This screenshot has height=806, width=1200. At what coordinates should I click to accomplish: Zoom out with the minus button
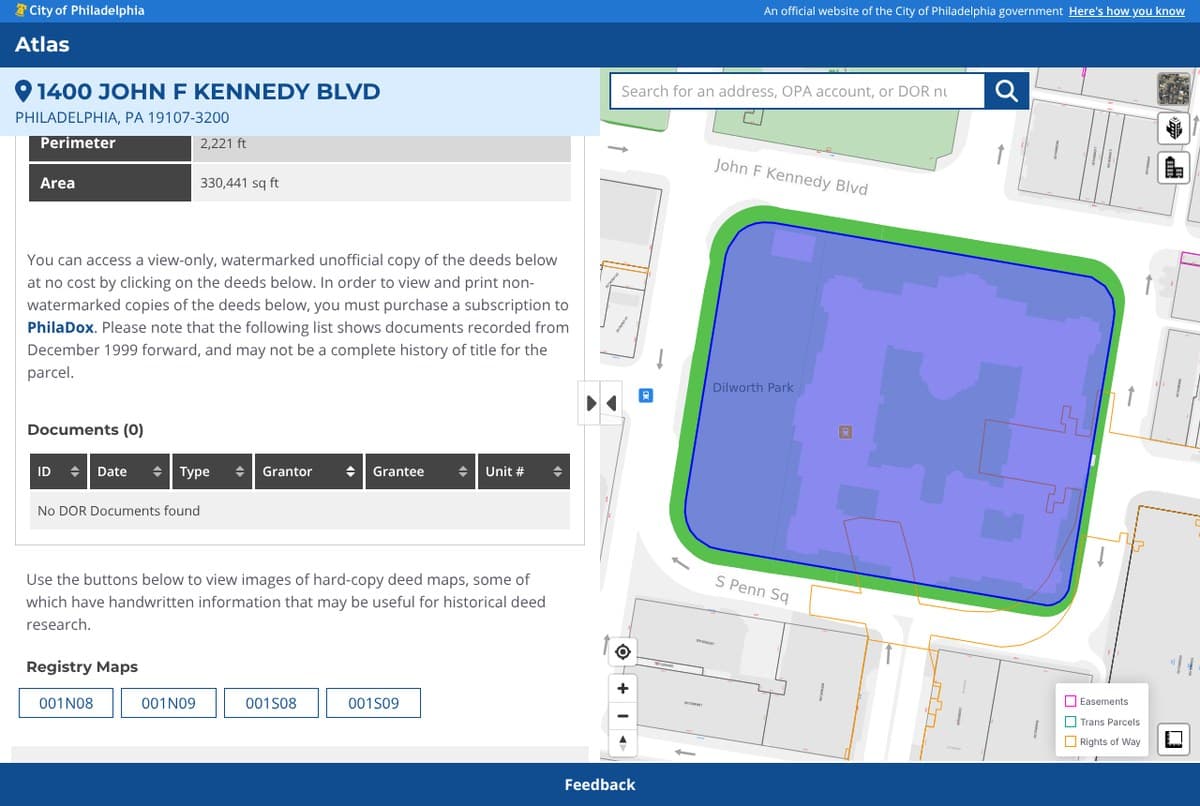622,716
